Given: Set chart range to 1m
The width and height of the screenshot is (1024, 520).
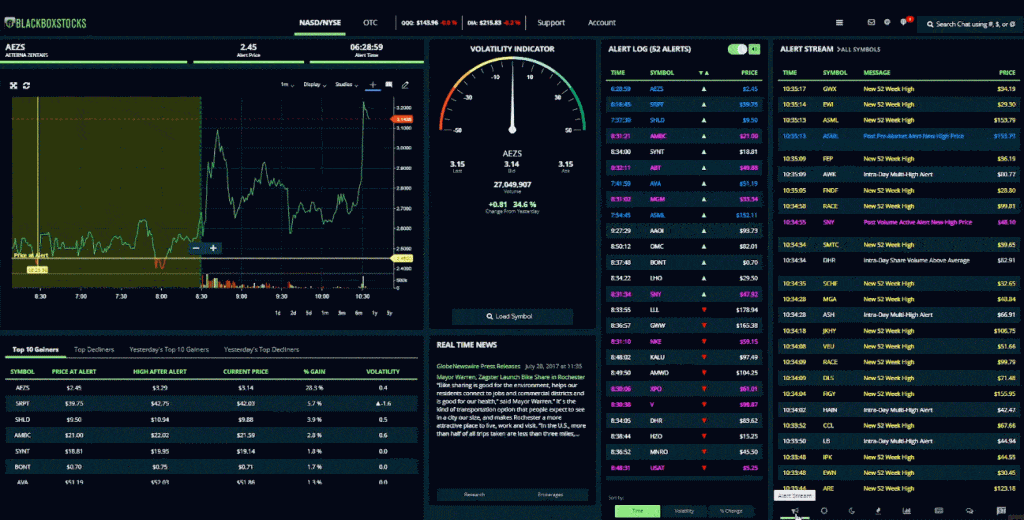Looking at the screenshot, I should tap(325, 313).
